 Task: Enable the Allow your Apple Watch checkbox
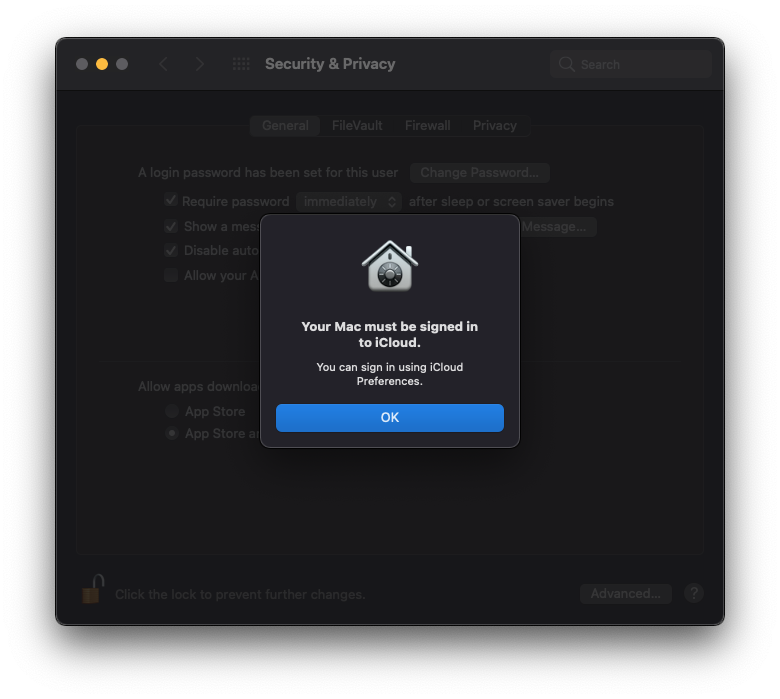[171, 275]
